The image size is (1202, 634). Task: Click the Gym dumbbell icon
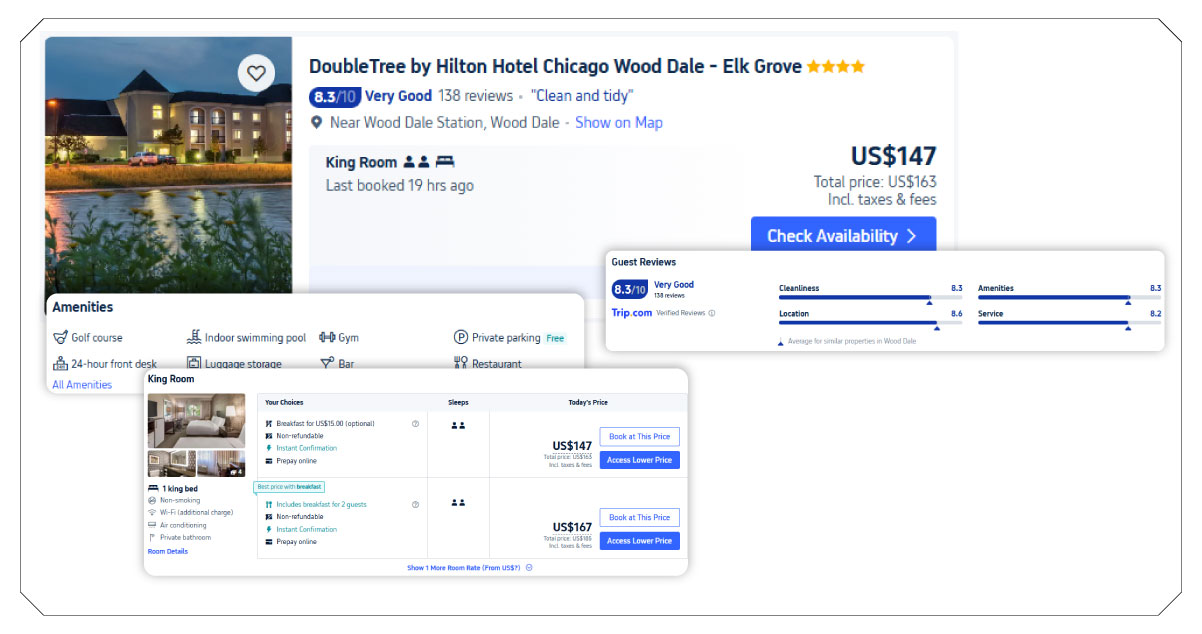(x=326, y=337)
